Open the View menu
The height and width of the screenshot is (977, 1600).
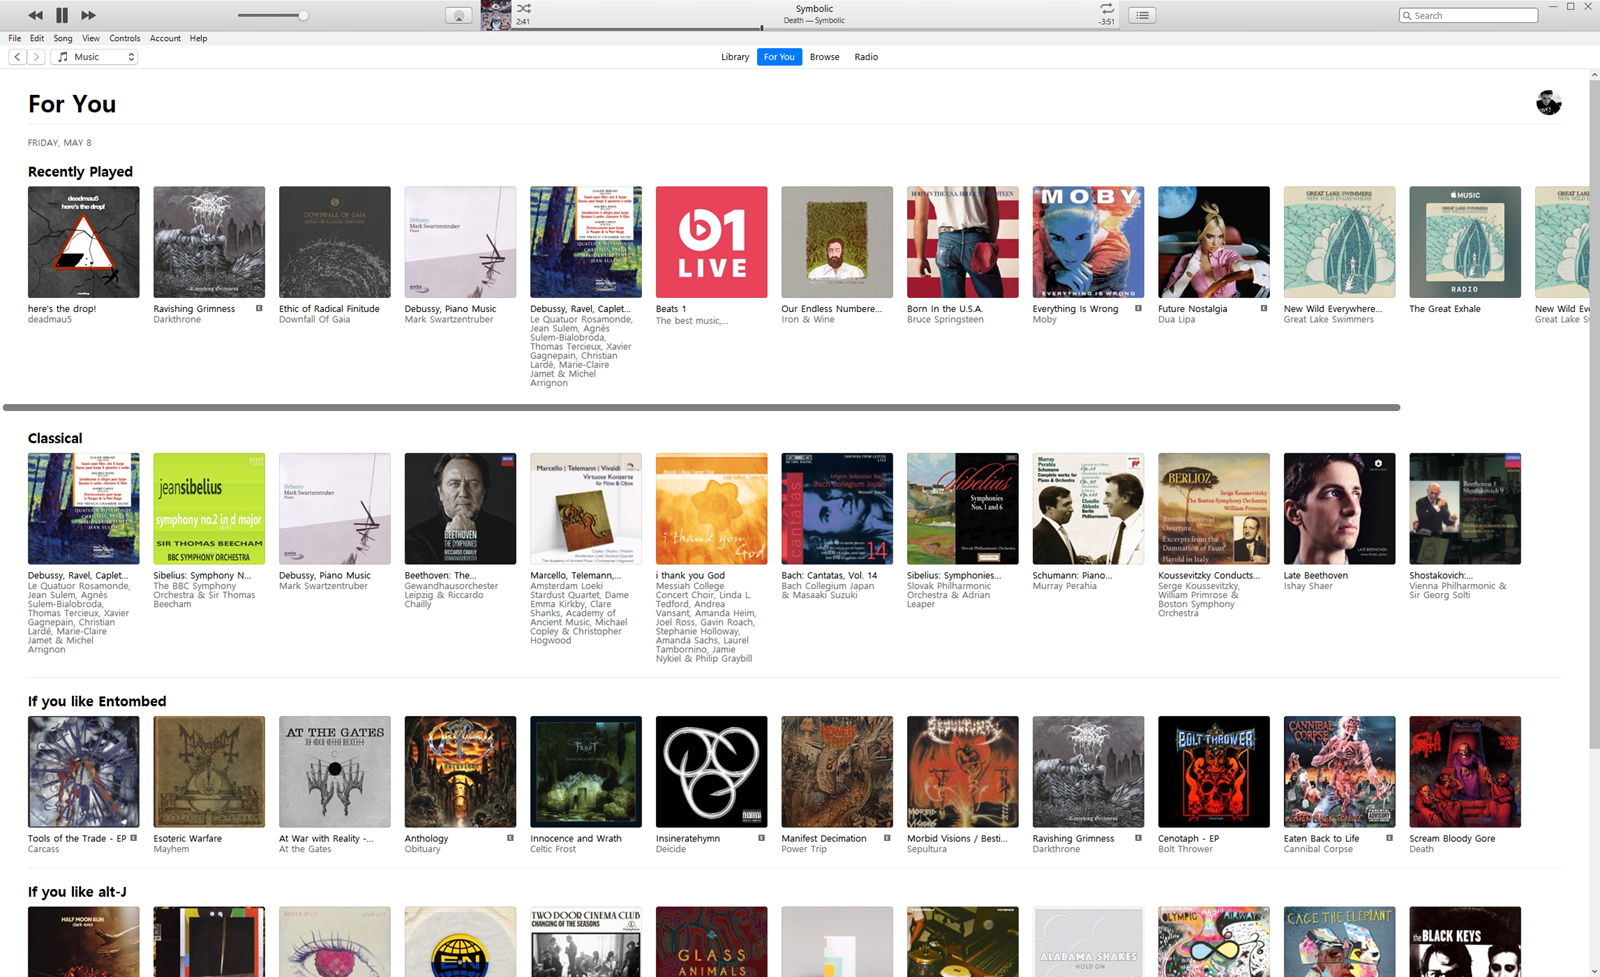point(91,38)
